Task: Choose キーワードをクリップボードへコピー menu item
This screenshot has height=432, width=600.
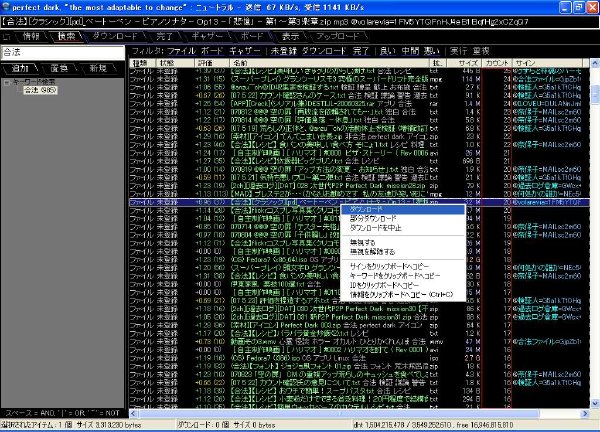Action: pyautogui.click(x=403, y=276)
